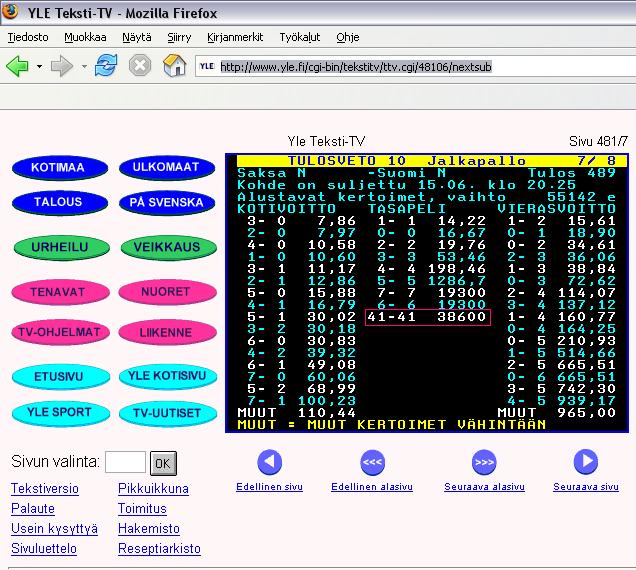This screenshot has height=570, width=636.
Task: Click the Sivun valinta page number field
Action: [x=125, y=462]
